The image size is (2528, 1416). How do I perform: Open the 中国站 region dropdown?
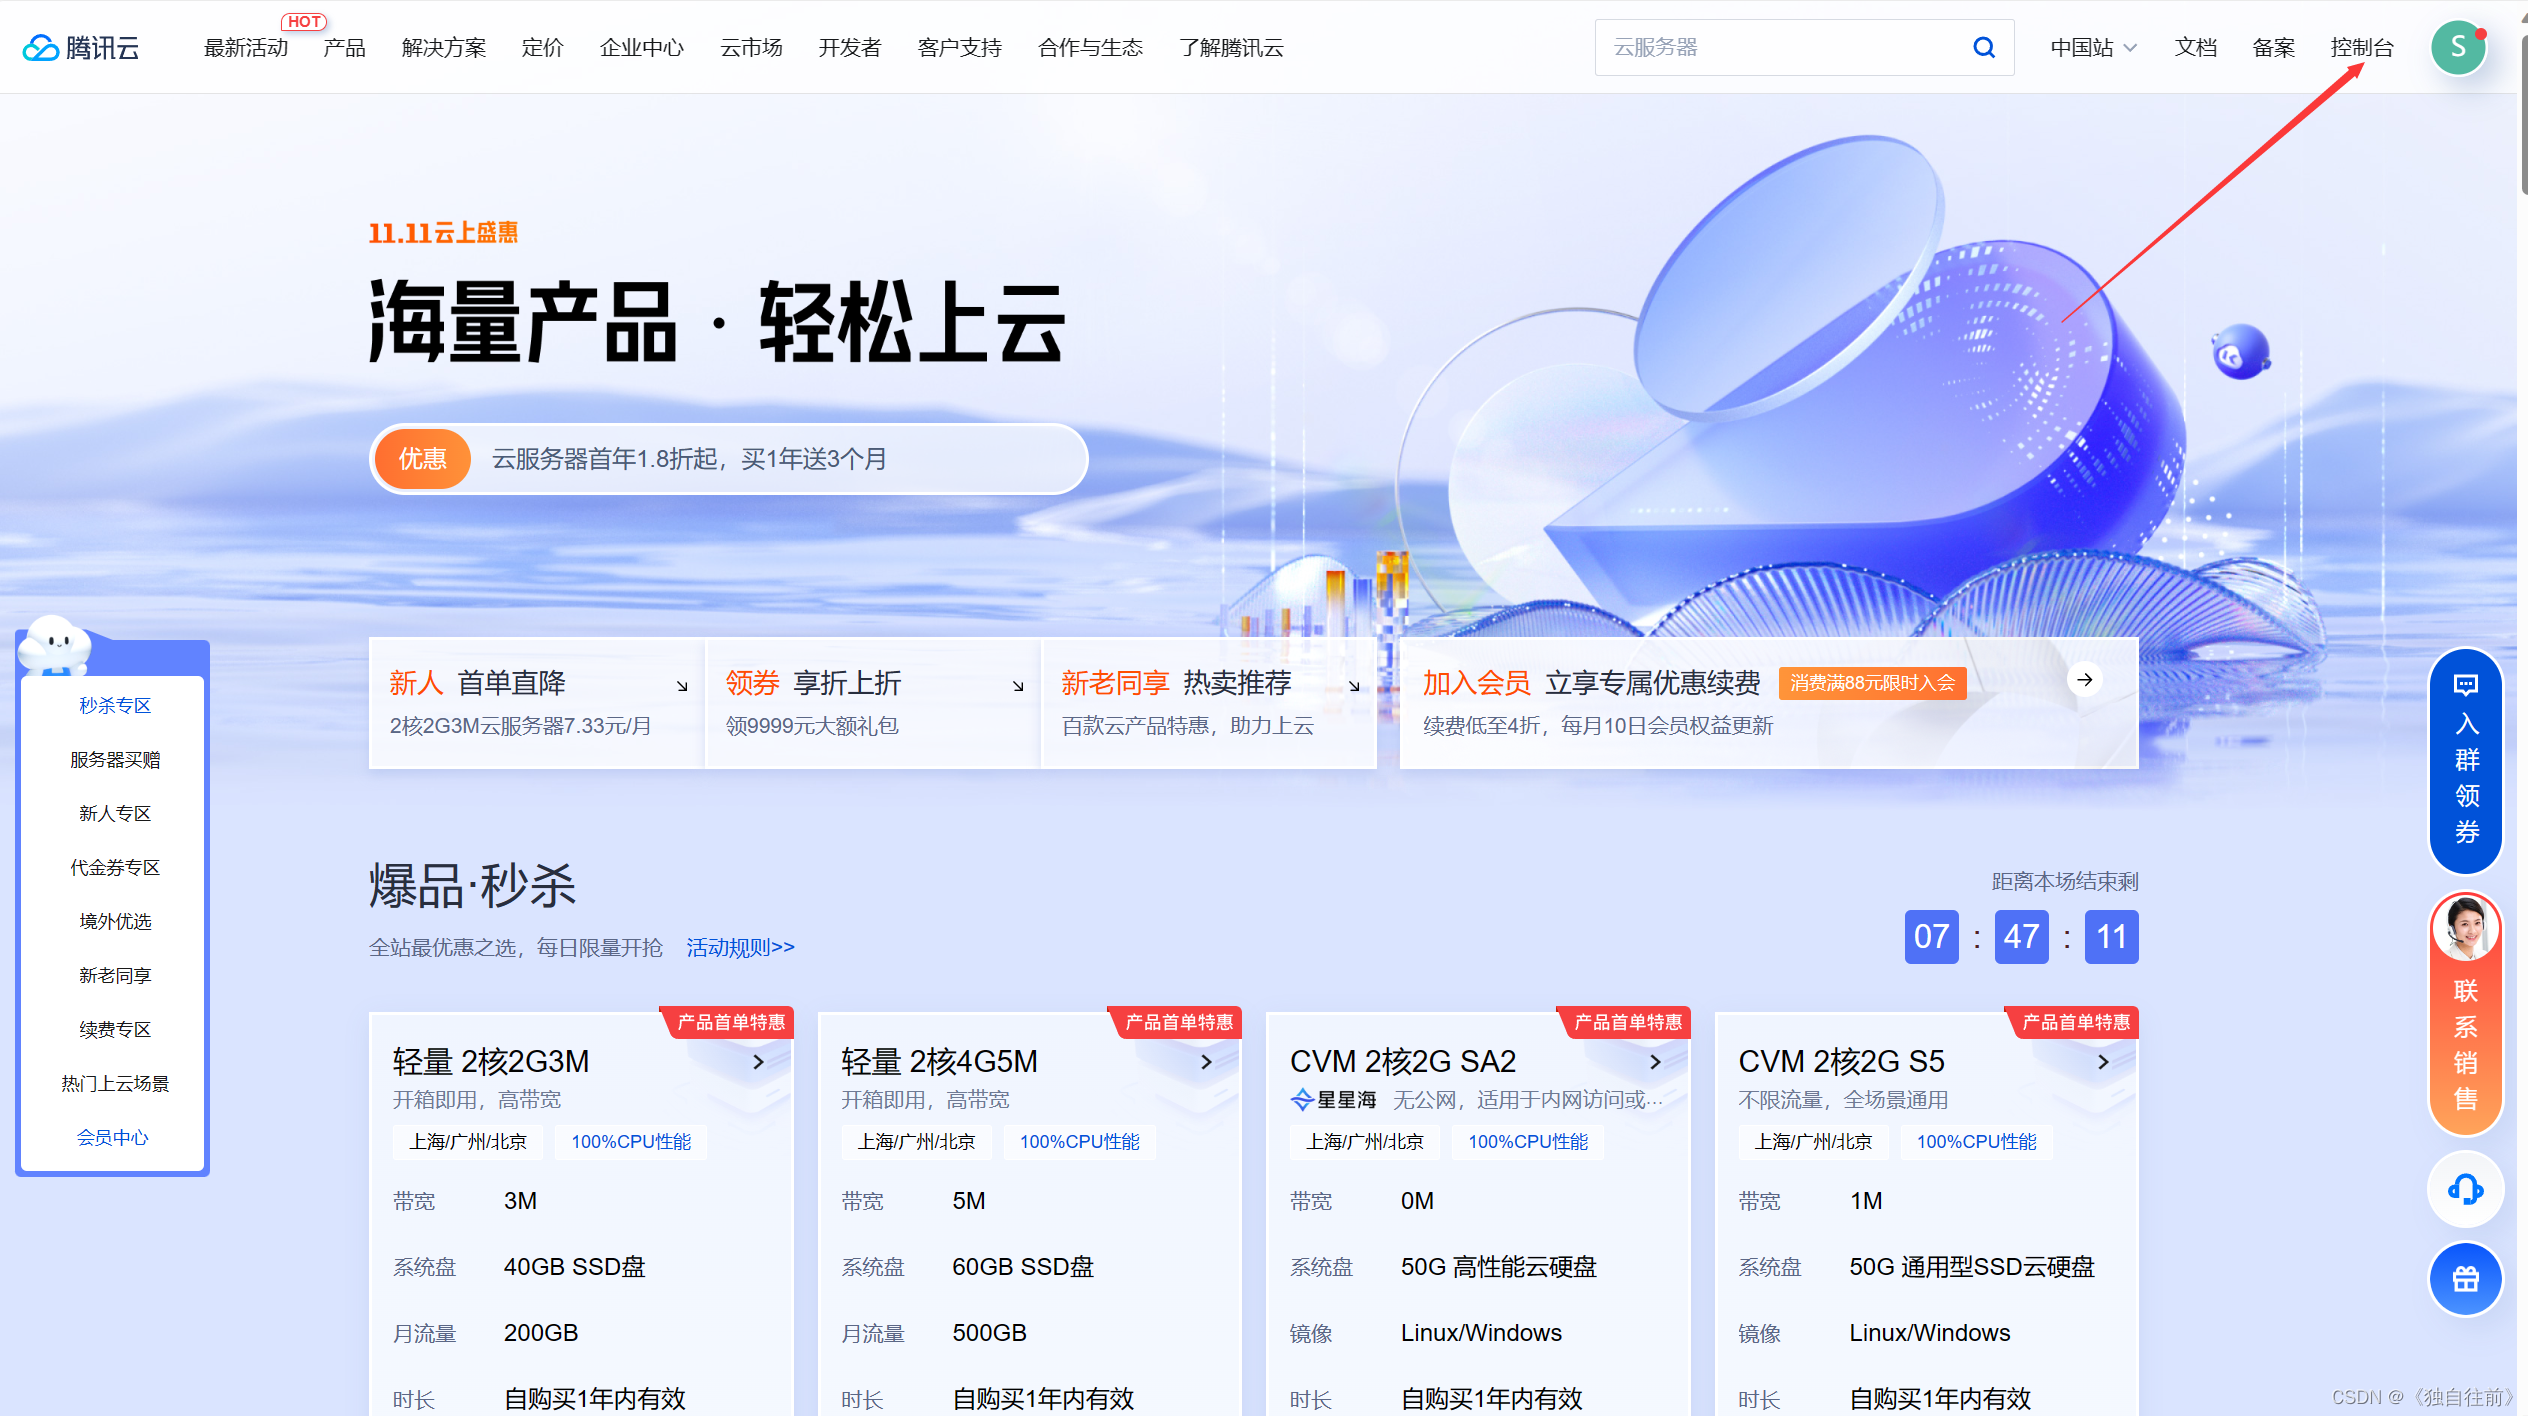2092,47
